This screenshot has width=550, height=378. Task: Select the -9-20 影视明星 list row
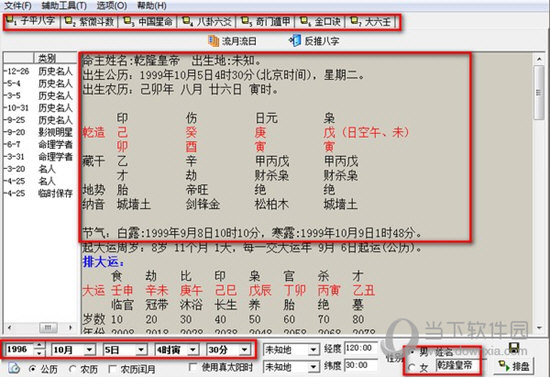[x=40, y=132]
